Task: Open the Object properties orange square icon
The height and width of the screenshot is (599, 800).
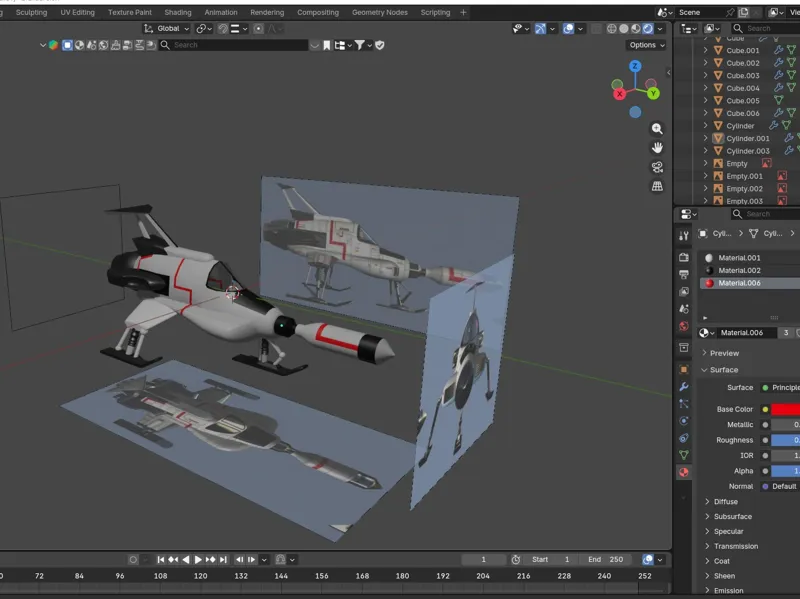Action: (684, 369)
